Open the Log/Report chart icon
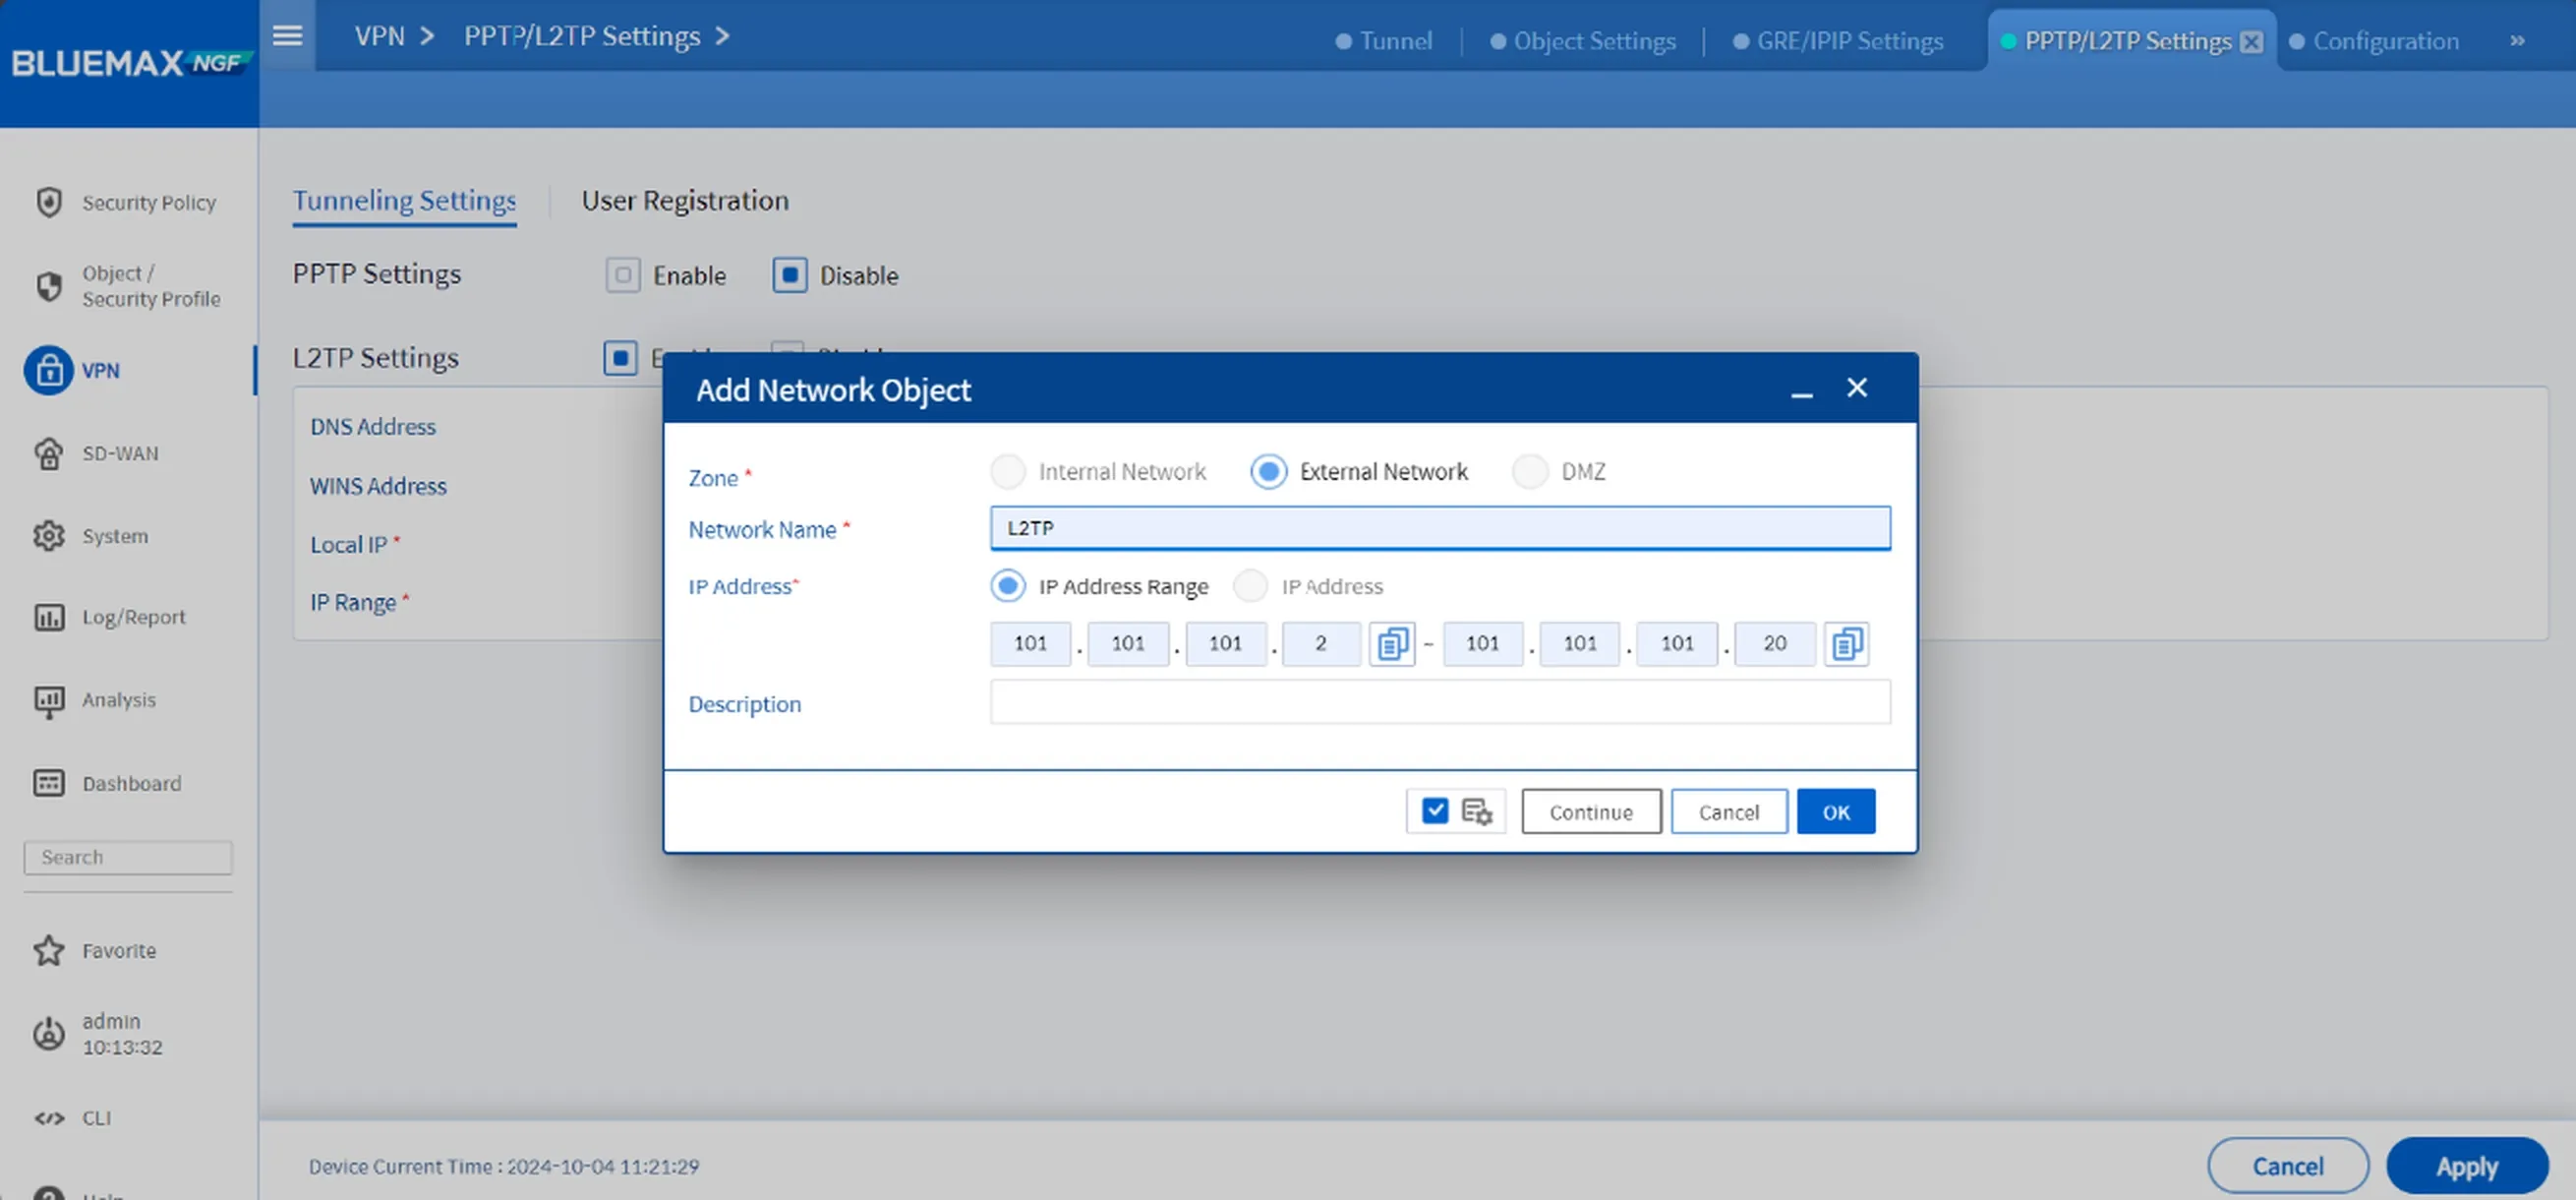2576x1200 pixels. [x=49, y=617]
